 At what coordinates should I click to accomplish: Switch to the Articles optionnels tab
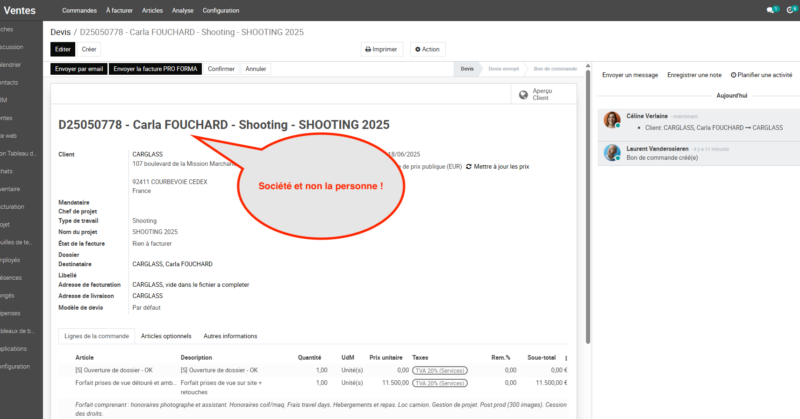click(x=166, y=335)
